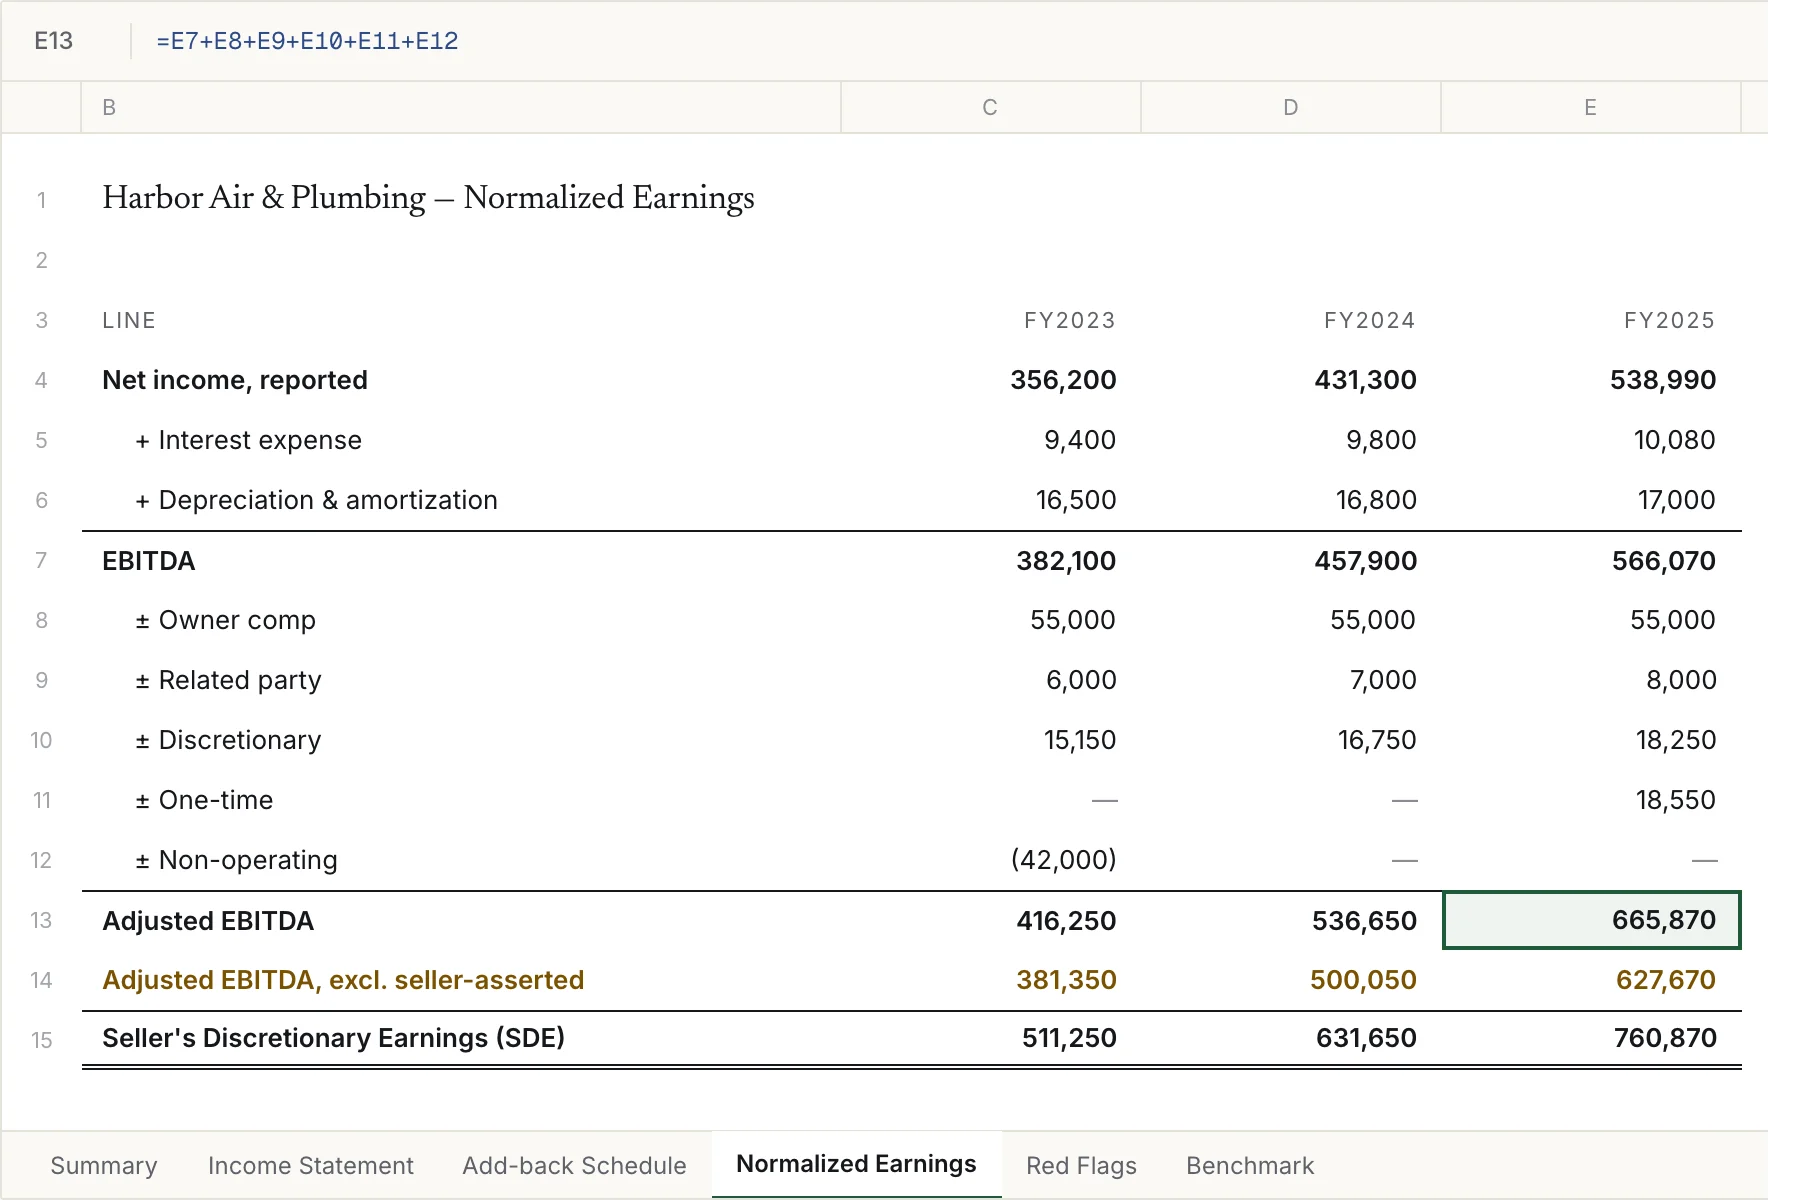Image resolution: width=1800 pixels, height=1200 pixels.
Task: Click the title Harbor Air & Plumbing cell
Action: [428, 198]
